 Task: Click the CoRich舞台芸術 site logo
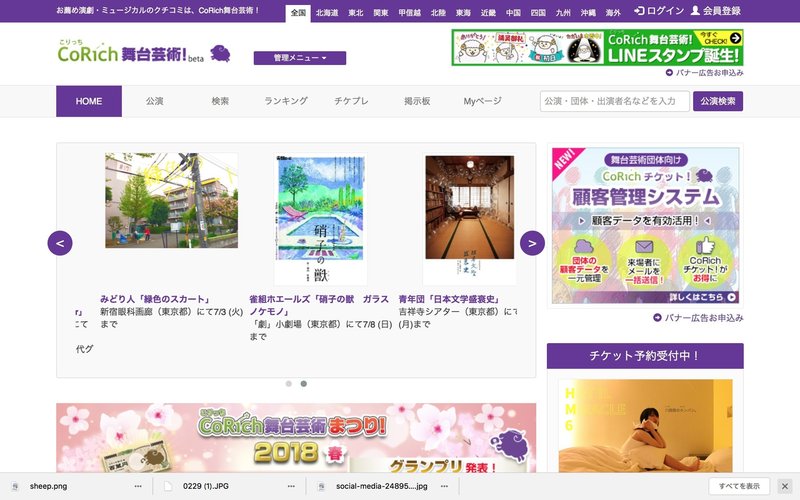click(131, 52)
